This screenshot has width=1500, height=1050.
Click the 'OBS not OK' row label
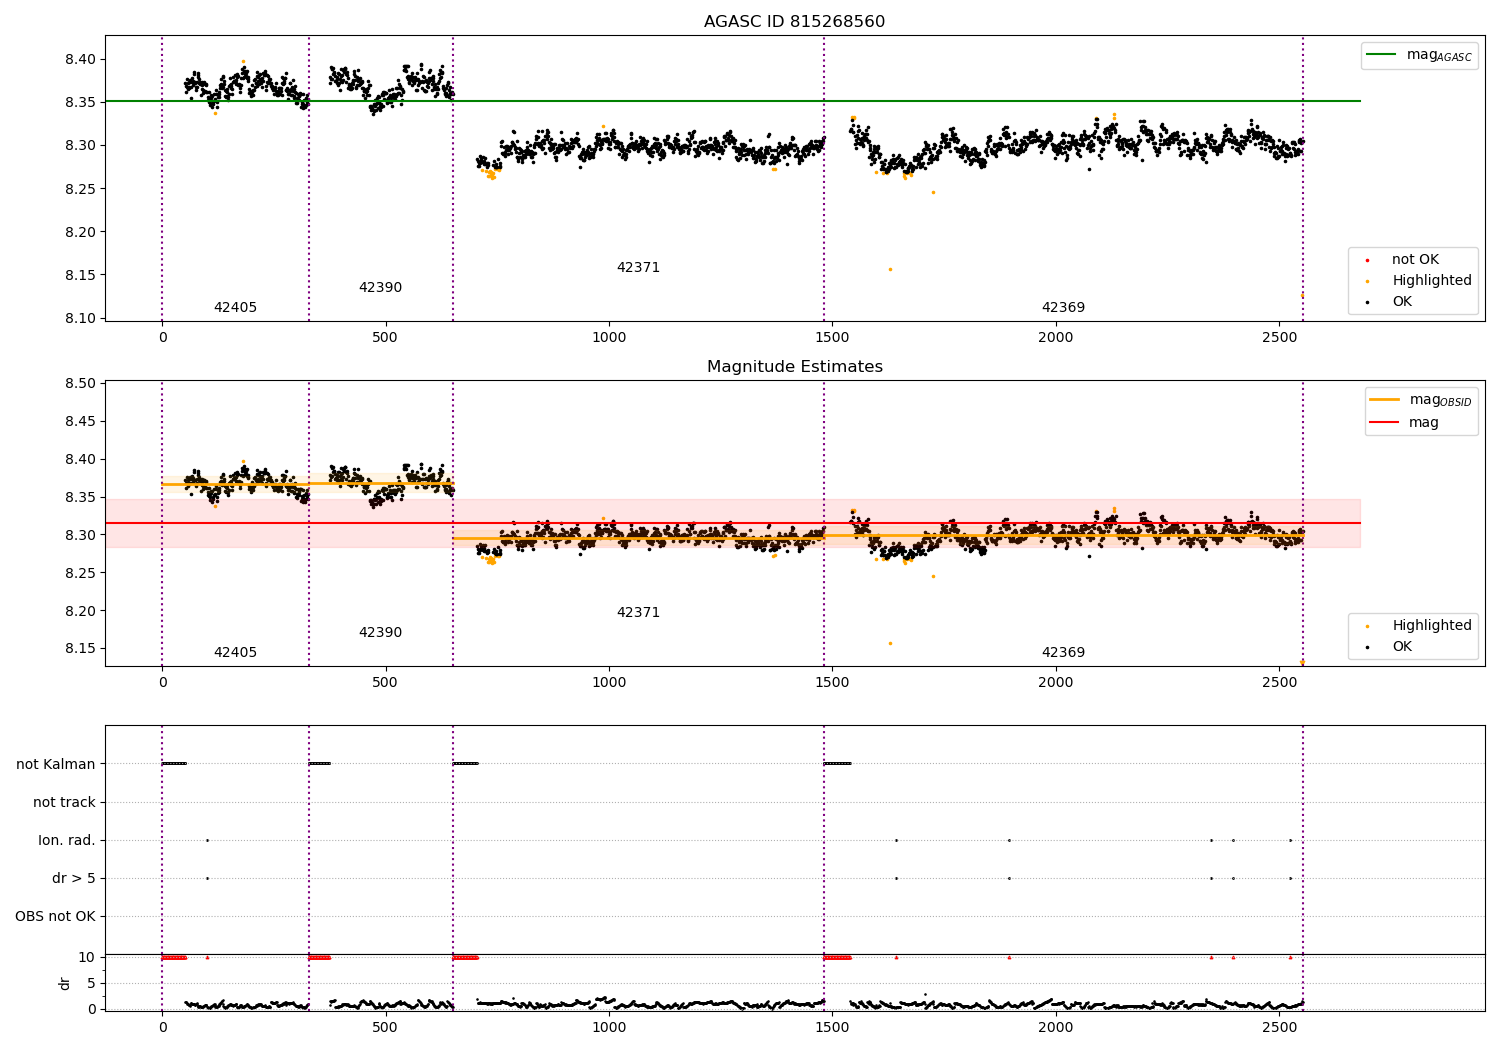[55, 917]
